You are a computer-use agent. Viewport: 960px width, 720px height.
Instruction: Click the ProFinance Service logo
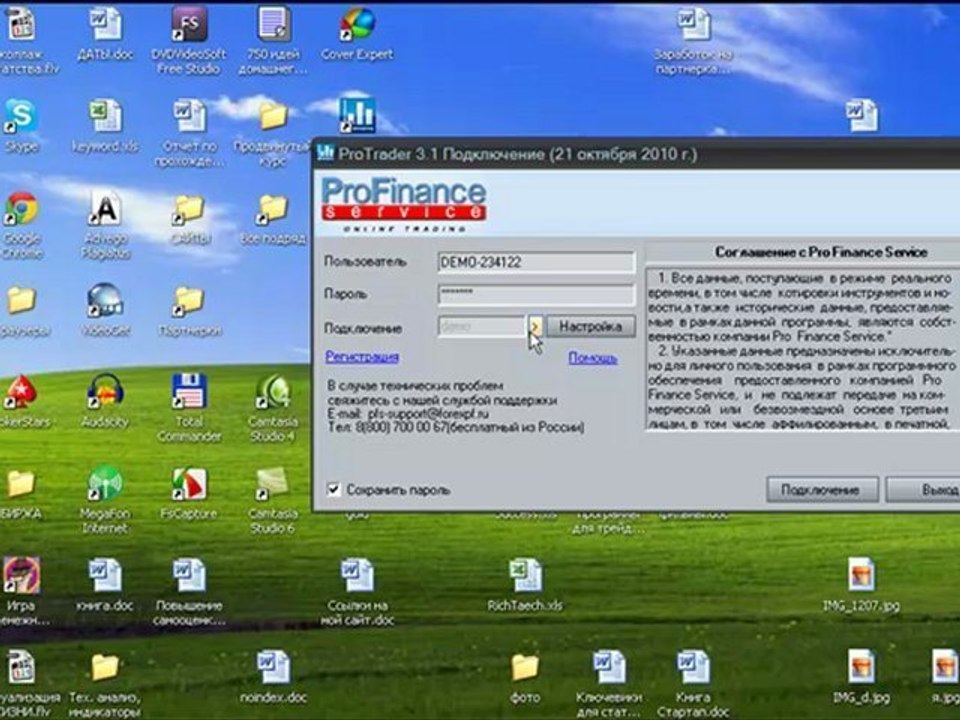click(x=403, y=204)
